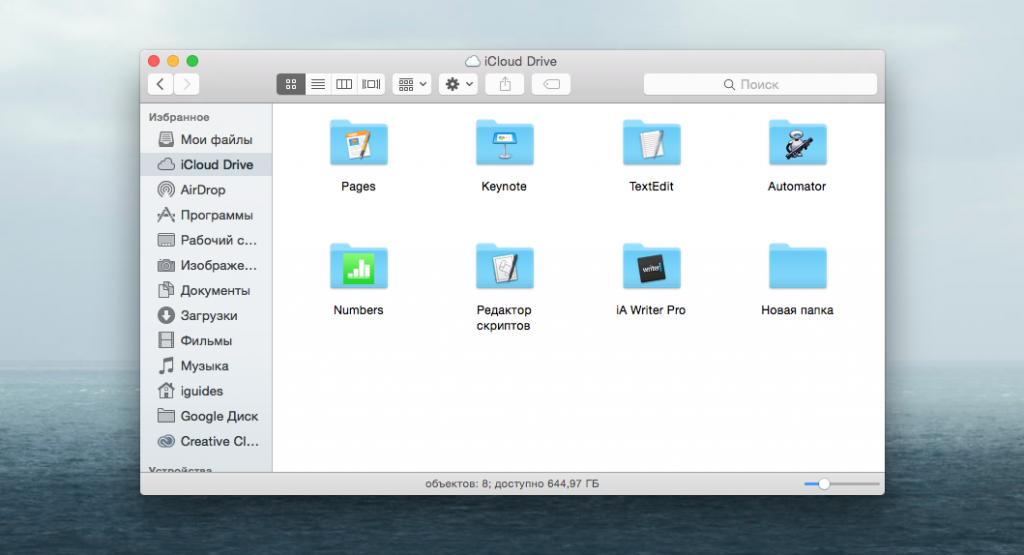The height and width of the screenshot is (555, 1024).
Task: Open the TextEdit folder icon
Action: coord(651,142)
